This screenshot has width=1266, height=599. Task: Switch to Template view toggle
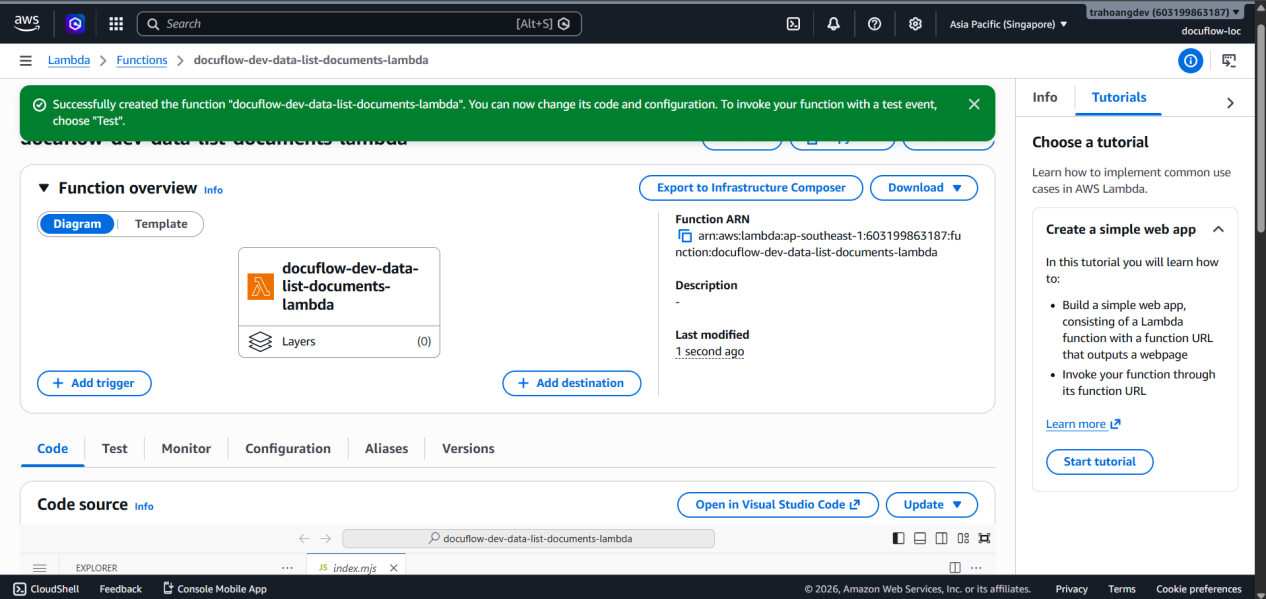pyautogui.click(x=161, y=224)
